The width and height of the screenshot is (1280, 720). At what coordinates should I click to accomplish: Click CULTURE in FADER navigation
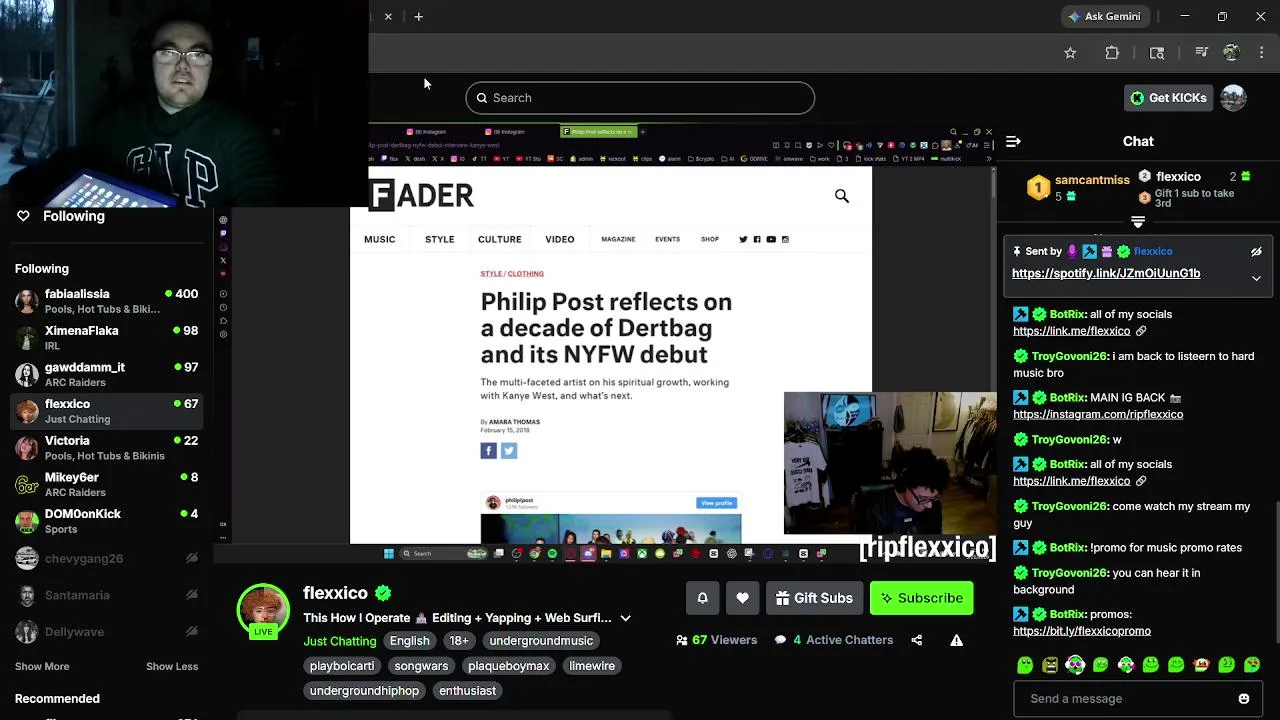pos(500,240)
